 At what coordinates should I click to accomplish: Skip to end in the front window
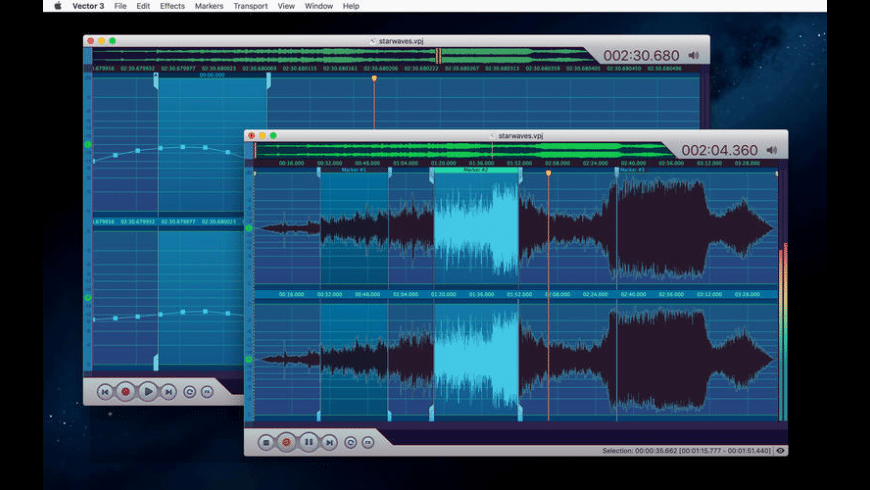coord(329,441)
